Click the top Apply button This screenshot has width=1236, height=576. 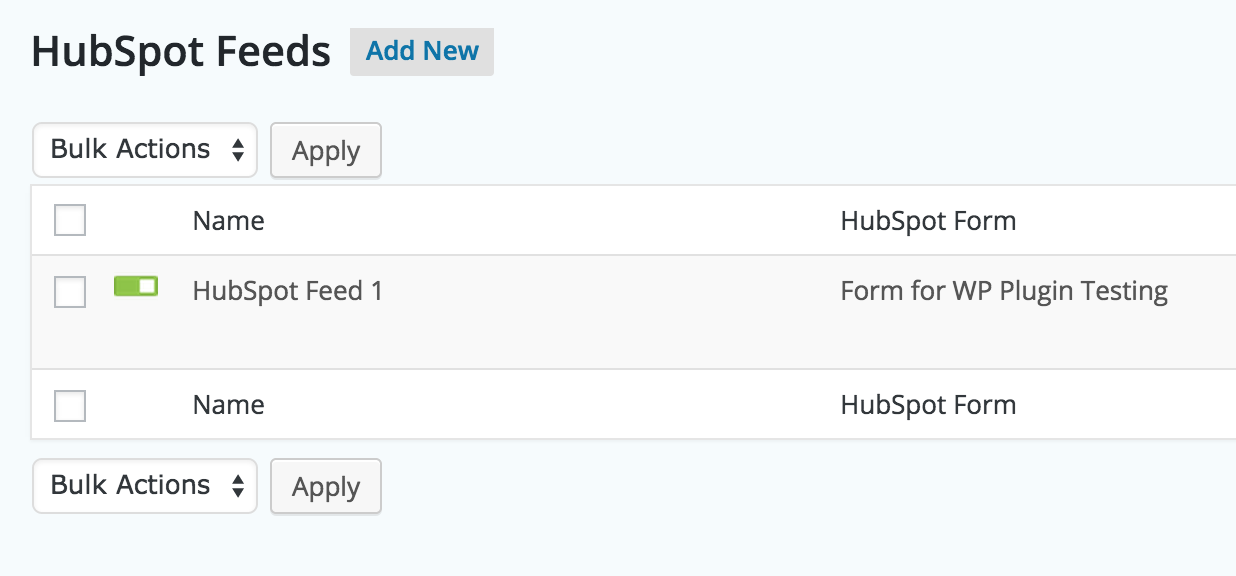pos(326,151)
